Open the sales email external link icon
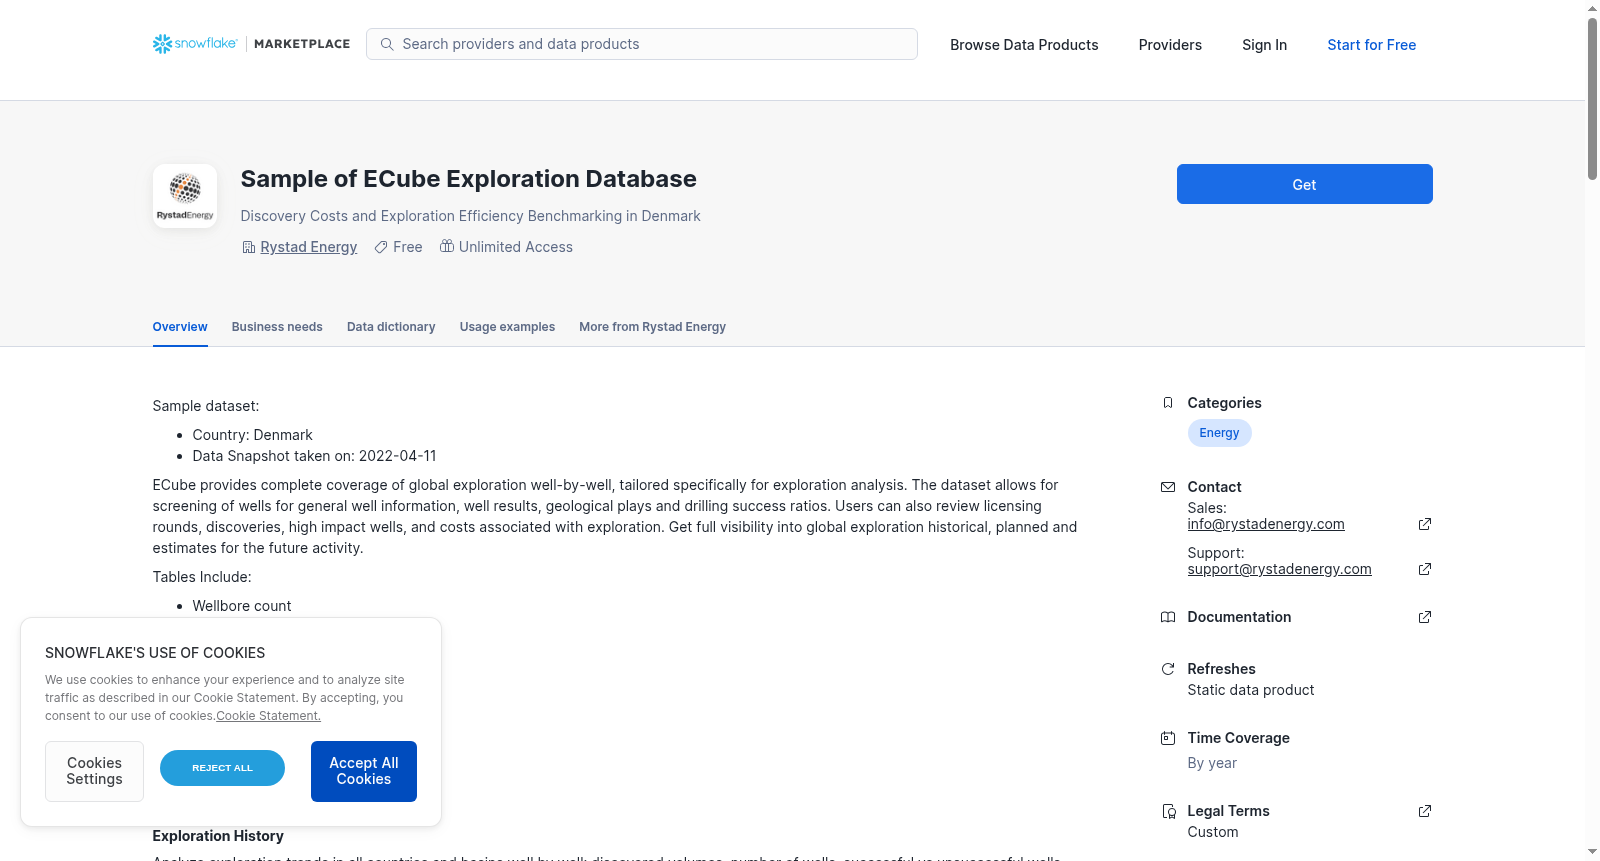 point(1425,524)
